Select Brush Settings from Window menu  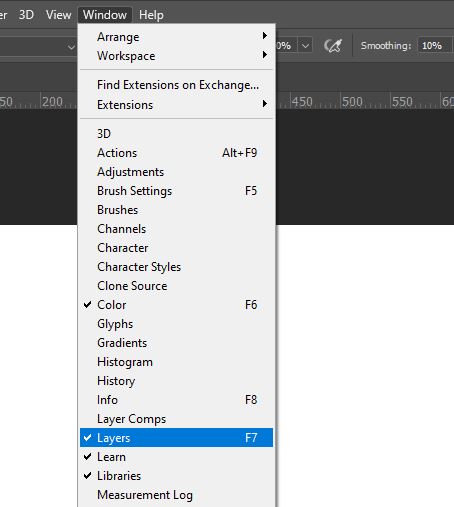176,191
